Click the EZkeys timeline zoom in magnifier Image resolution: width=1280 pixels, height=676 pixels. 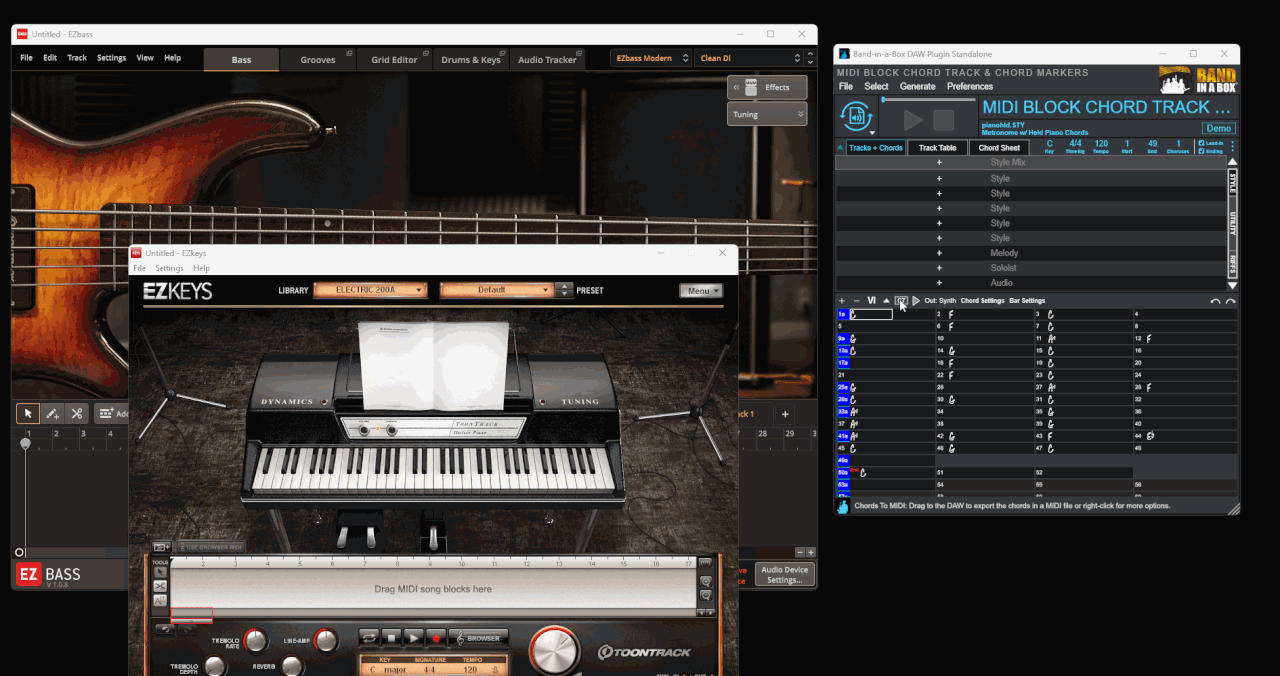(705, 581)
